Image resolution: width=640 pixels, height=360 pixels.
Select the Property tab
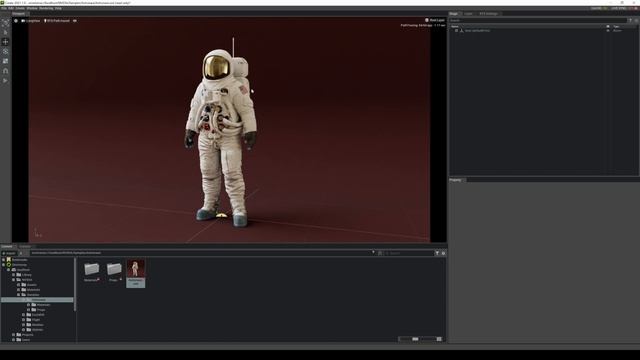(x=456, y=180)
